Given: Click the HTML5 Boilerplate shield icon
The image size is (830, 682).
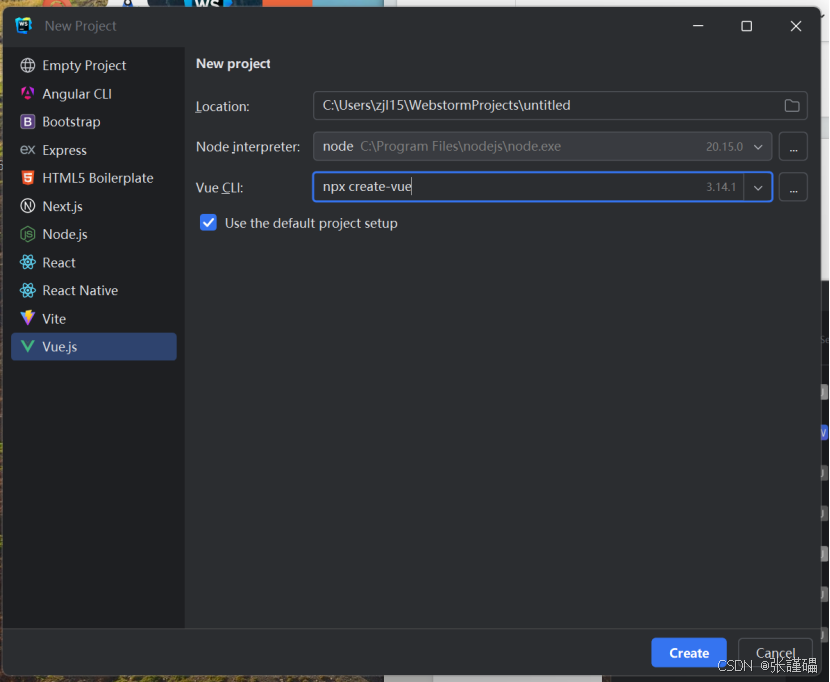Looking at the screenshot, I should pyautogui.click(x=28, y=178).
